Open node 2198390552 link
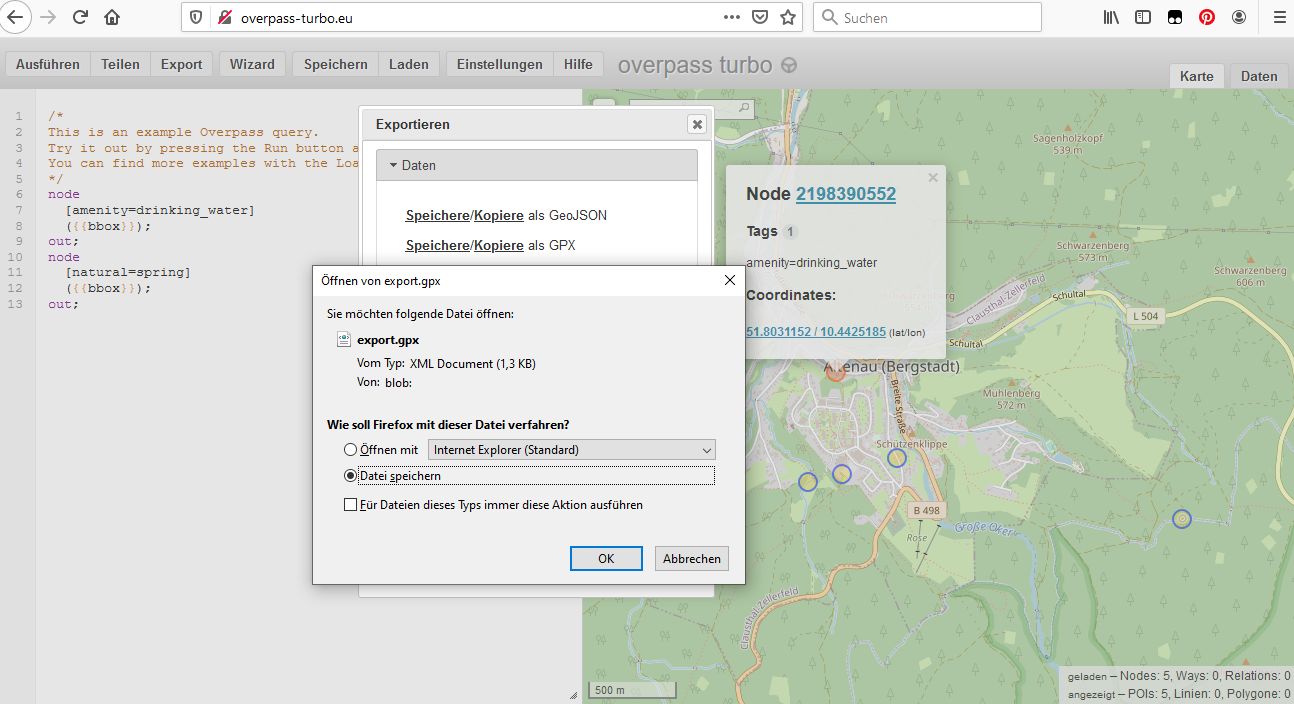Image resolution: width=1294 pixels, height=704 pixels. coord(846,194)
